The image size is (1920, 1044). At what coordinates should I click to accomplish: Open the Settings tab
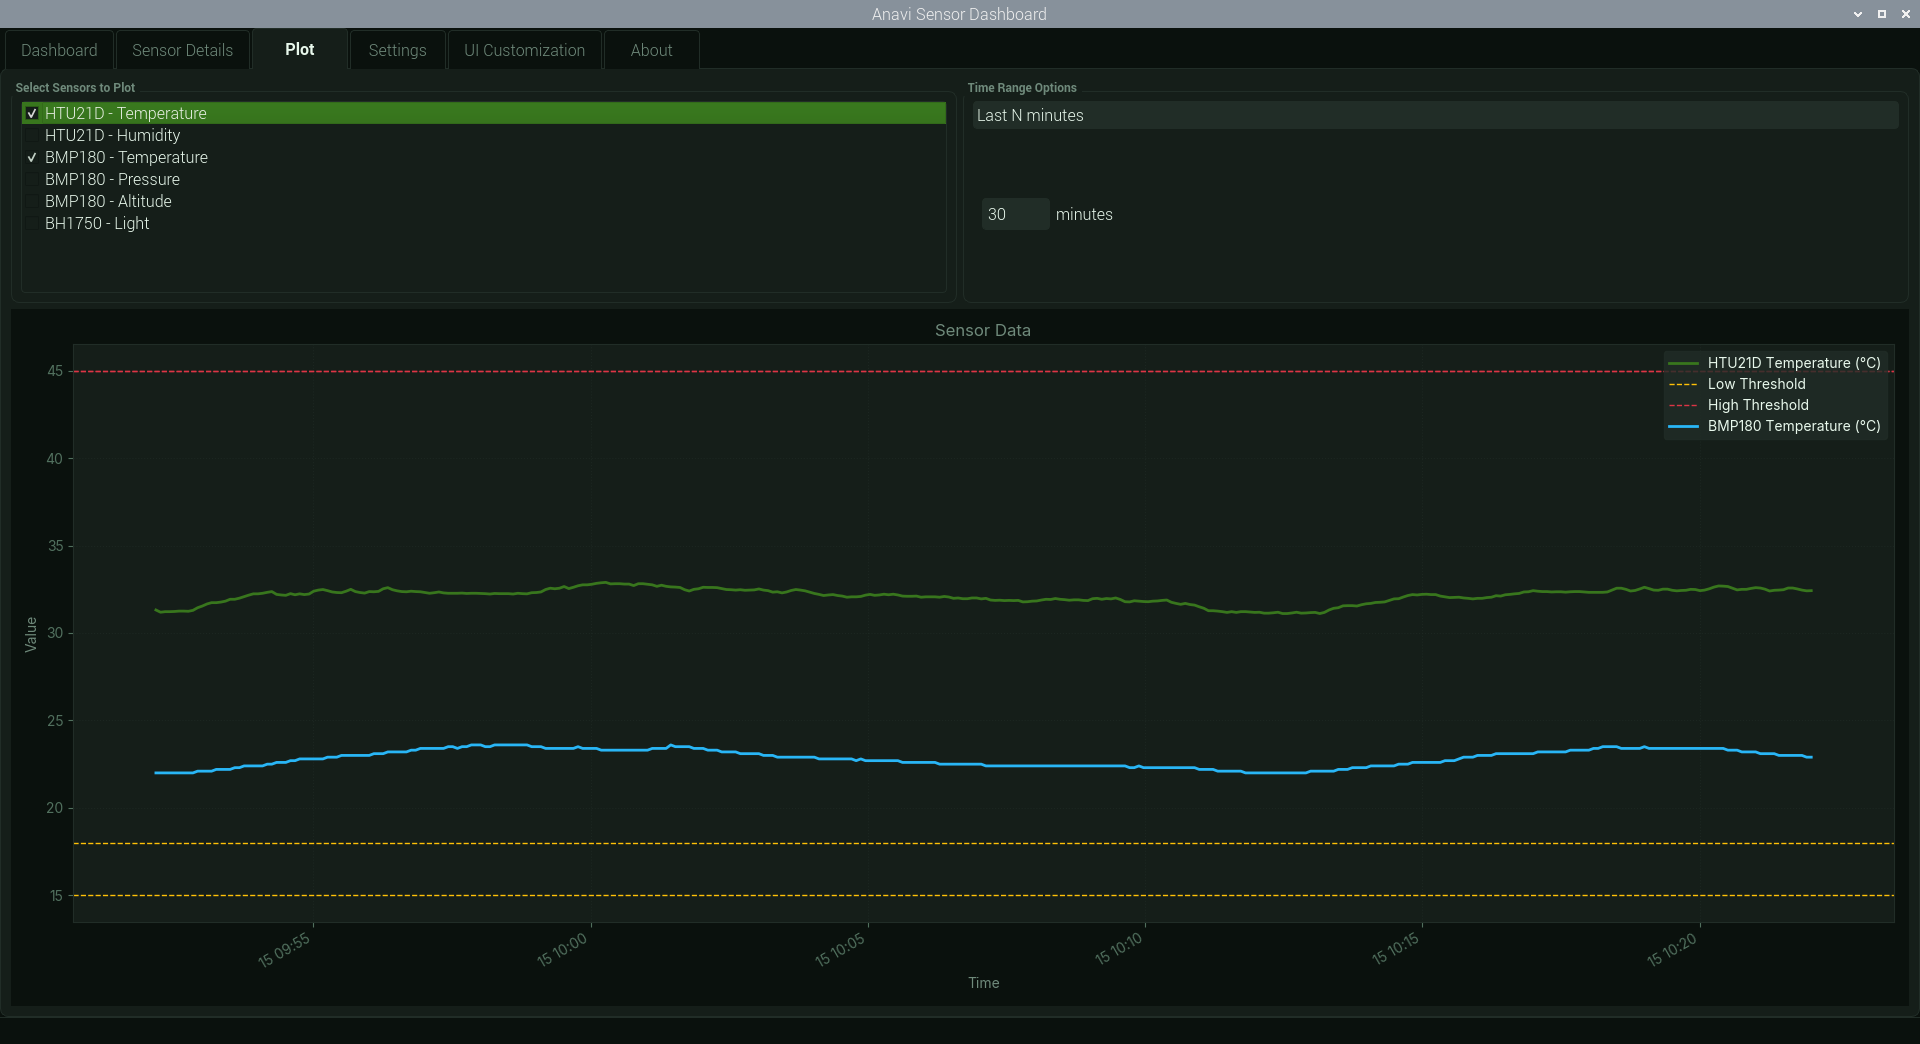tap(397, 50)
